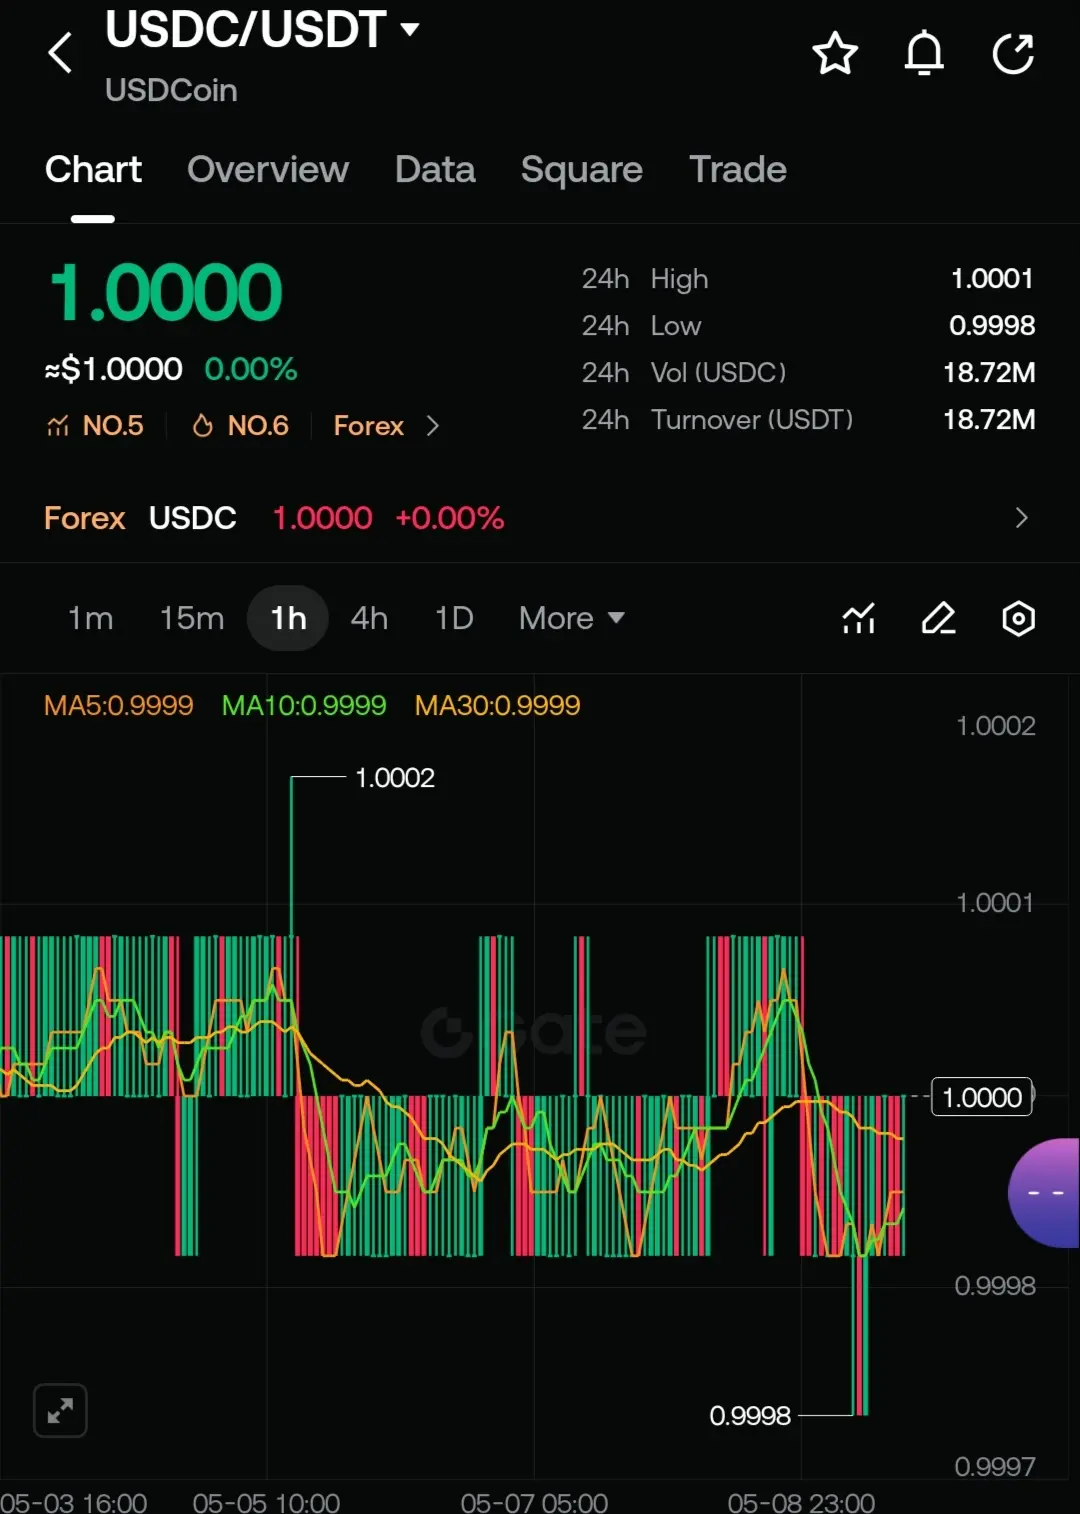
Task: Tap the MA5:0.9999 indicator label
Action: (x=118, y=706)
